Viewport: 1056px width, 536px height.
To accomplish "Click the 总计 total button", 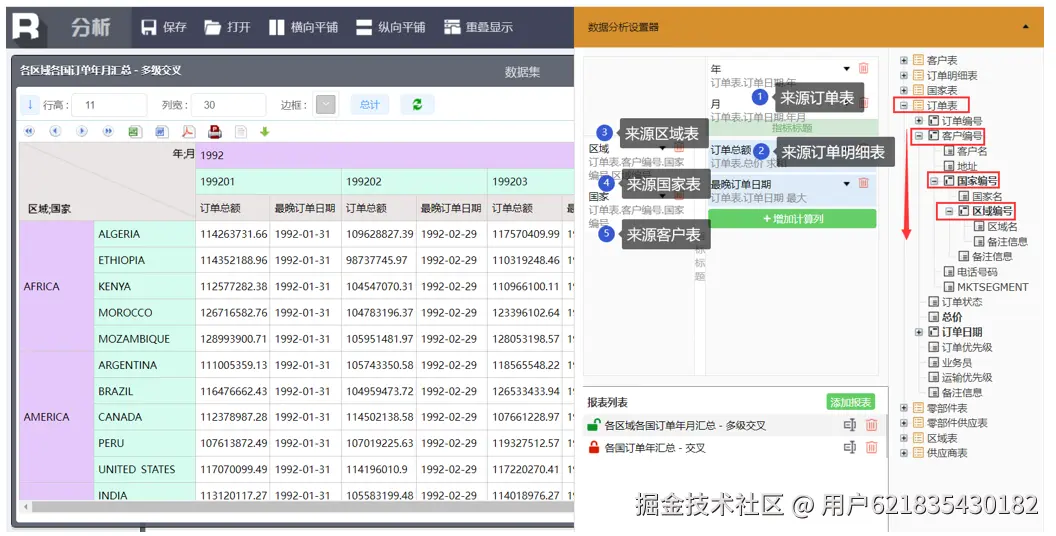I will (370, 104).
